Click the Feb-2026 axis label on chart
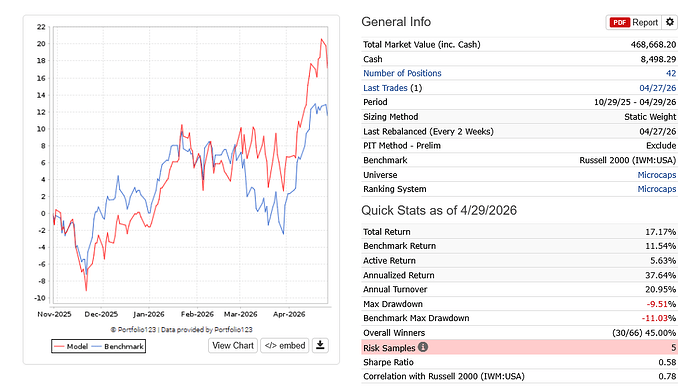The height and width of the screenshot is (390, 690). click(x=197, y=314)
